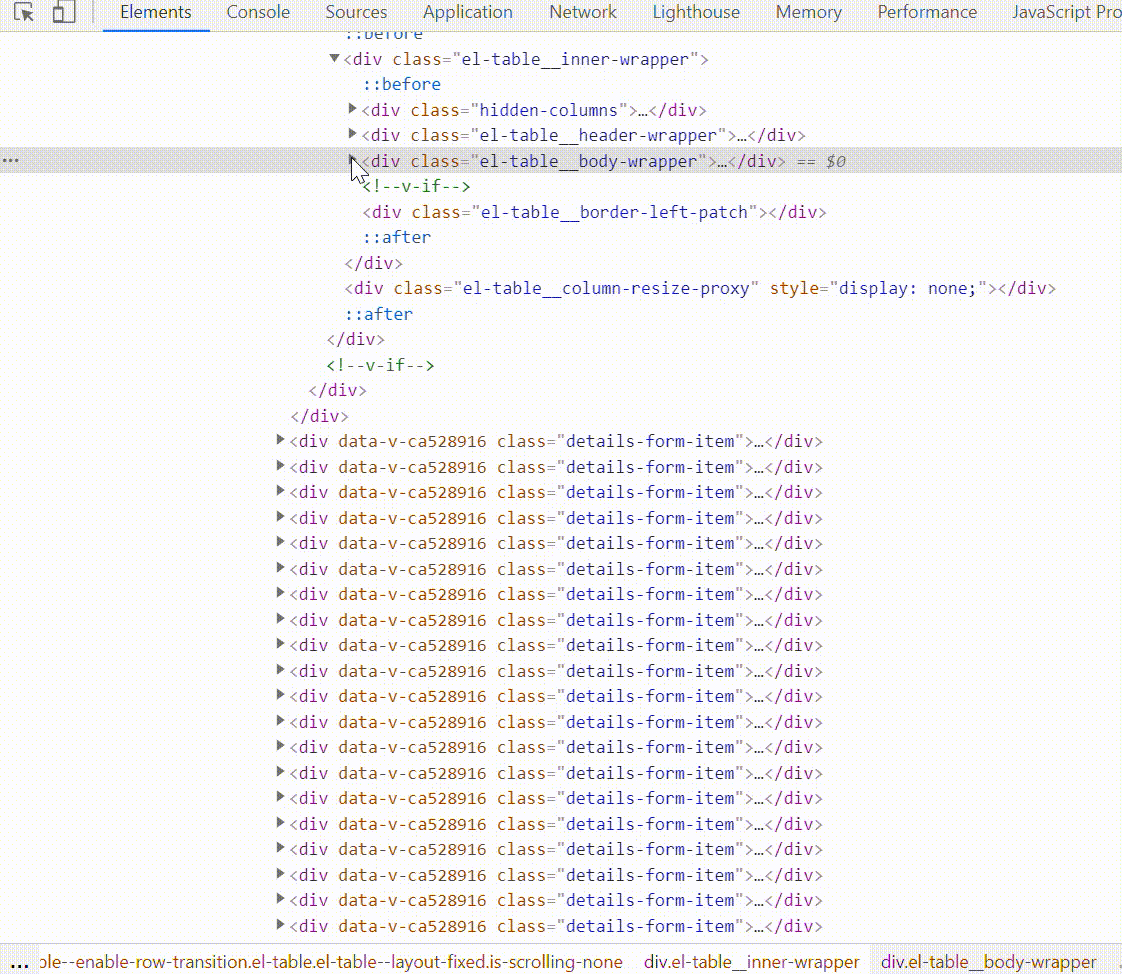Image resolution: width=1122 pixels, height=974 pixels.
Task: Open the Lighthouse tab
Action: click(x=695, y=13)
